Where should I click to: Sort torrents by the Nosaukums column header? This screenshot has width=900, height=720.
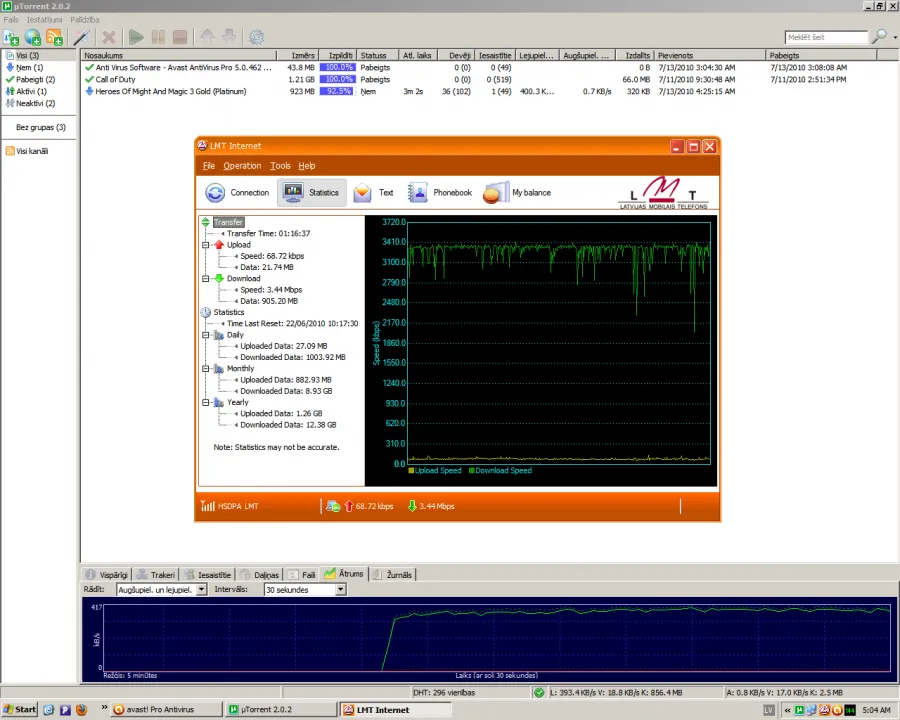179,56
